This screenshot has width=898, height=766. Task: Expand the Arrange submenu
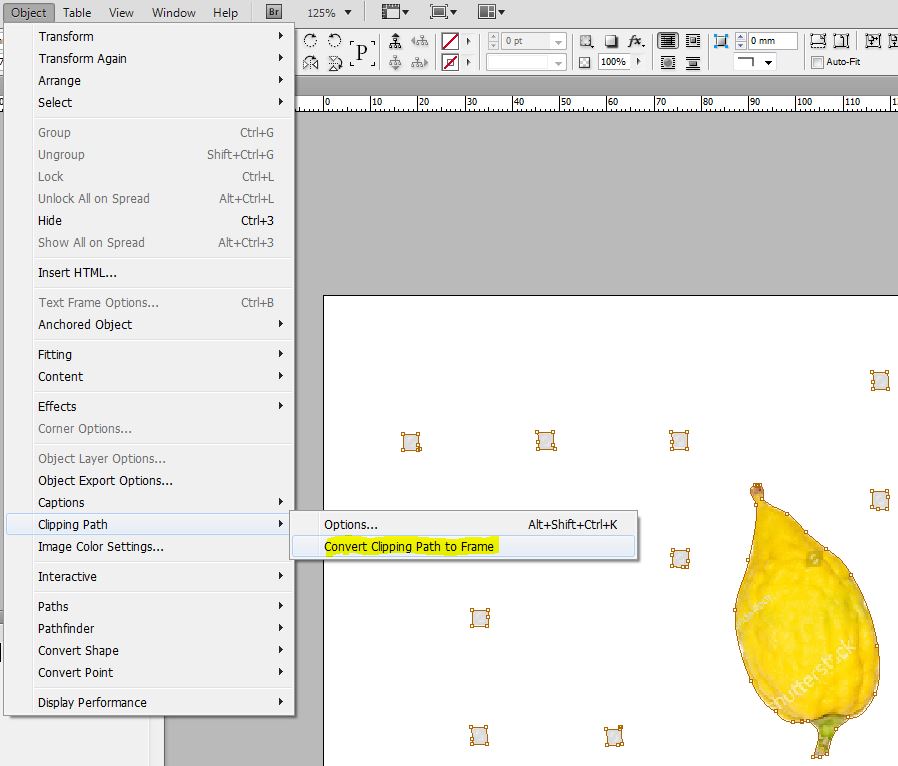[149, 81]
